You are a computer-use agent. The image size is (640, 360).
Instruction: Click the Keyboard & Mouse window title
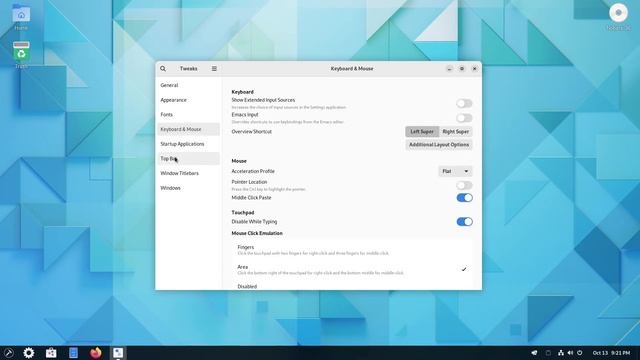tap(352, 69)
